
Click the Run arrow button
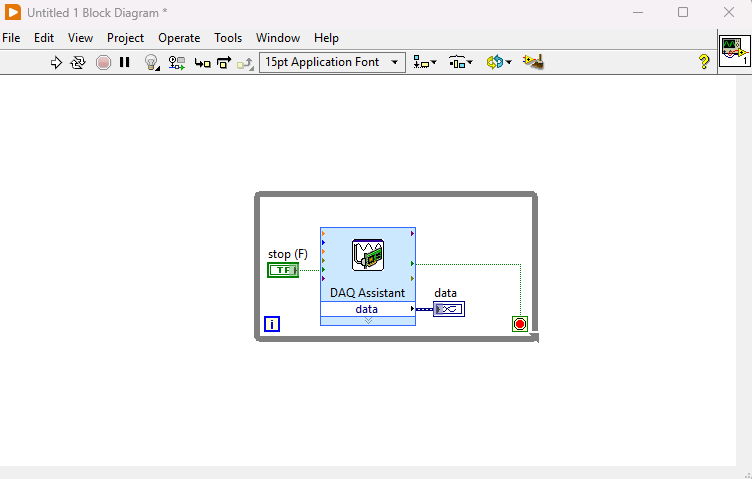tap(56, 62)
